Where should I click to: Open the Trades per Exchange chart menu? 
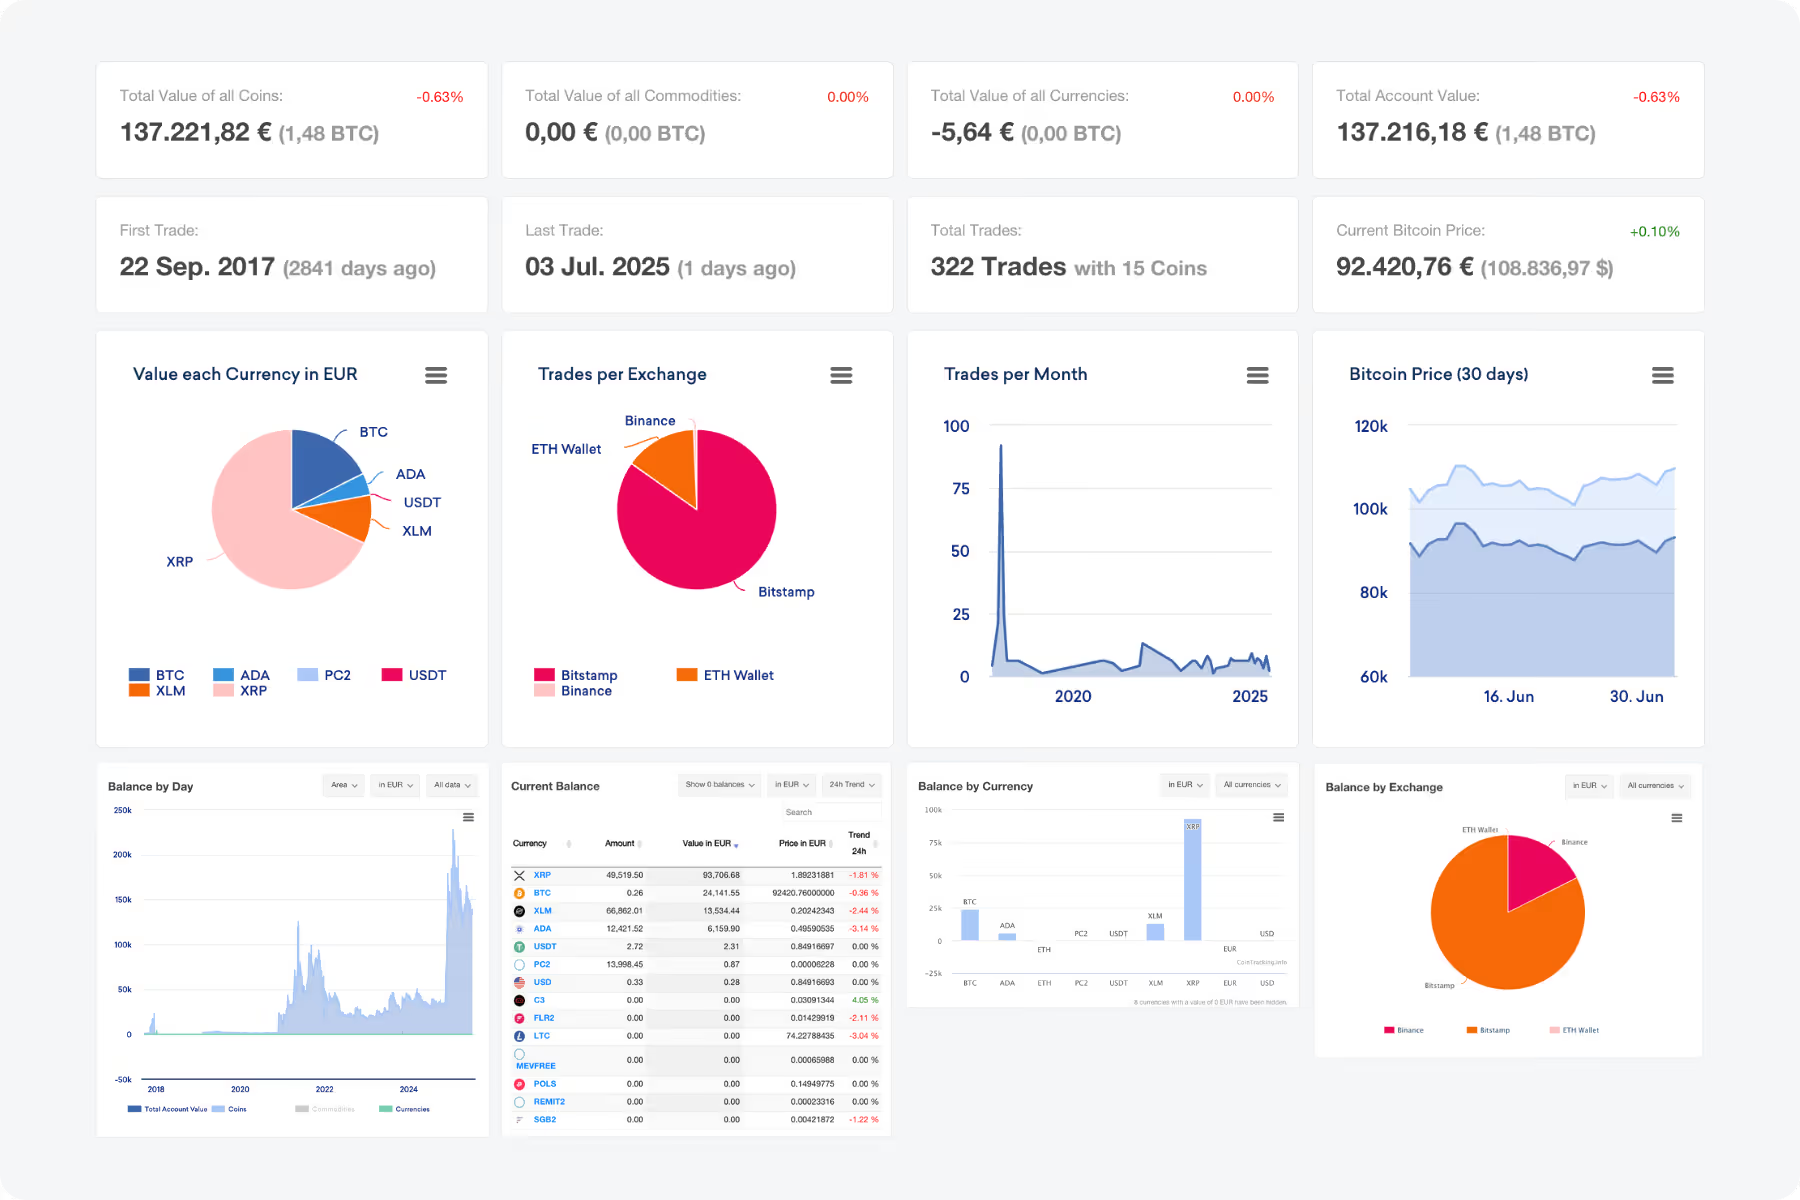[841, 375]
